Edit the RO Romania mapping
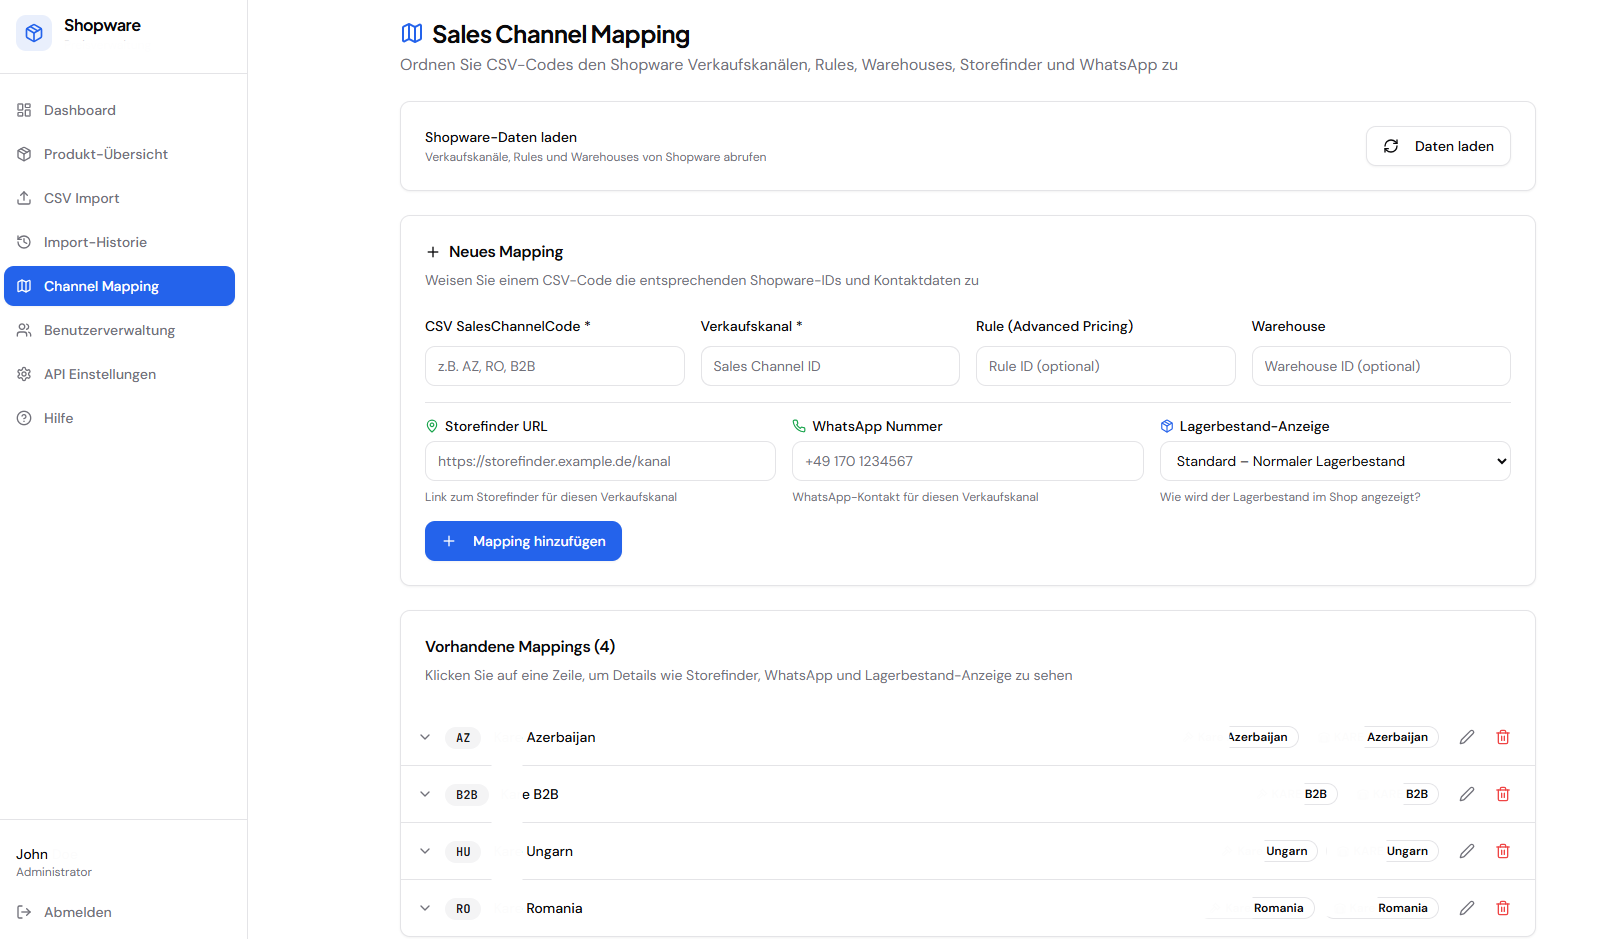The height and width of the screenshot is (939, 1599). pyautogui.click(x=1467, y=908)
